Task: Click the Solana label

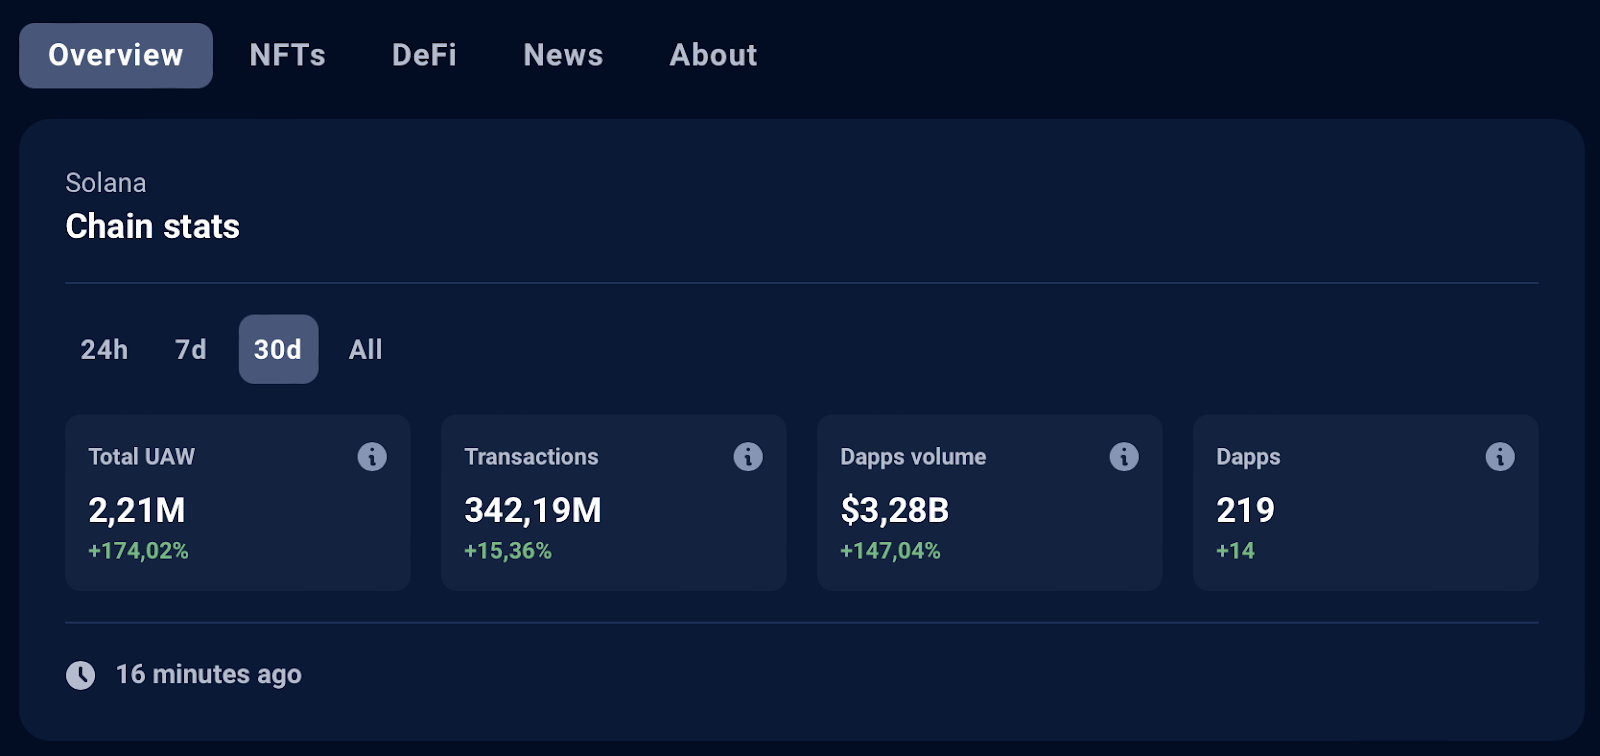Action: [106, 183]
